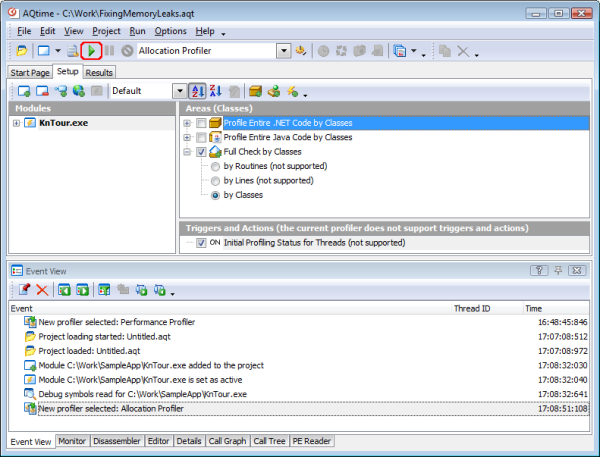Click the configure current profiler icon
Viewport: 600px width, 457px height.
tap(301, 51)
